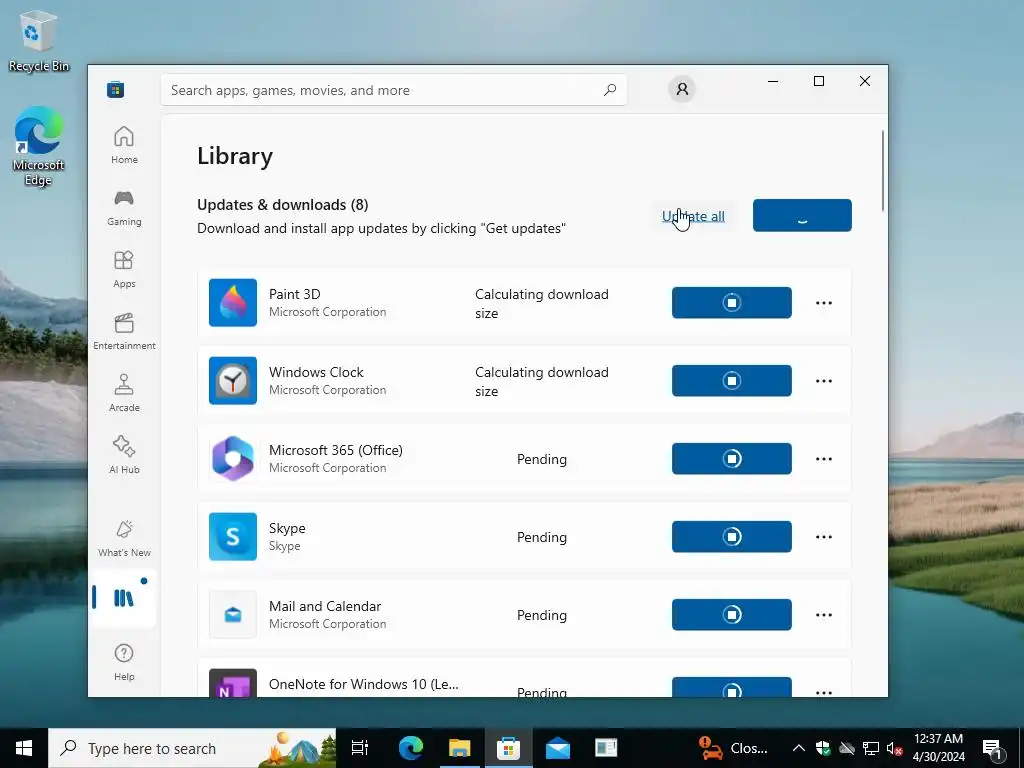The height and width of the screenshot is (768, 1024).
Task: Click in the Store search field
Action: point(394,90)
